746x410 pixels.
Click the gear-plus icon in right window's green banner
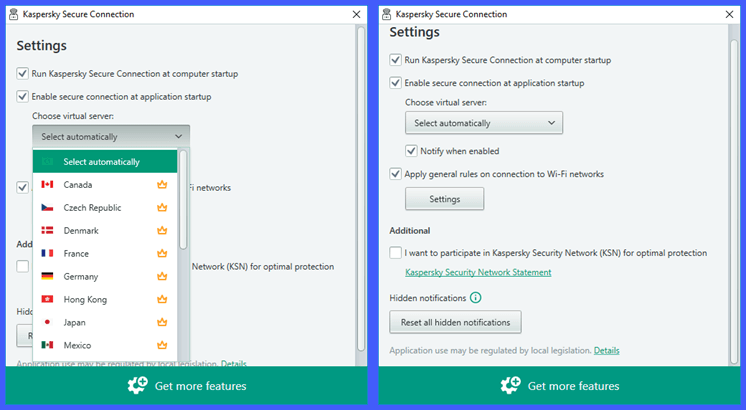pyautogui.click(x=510, y=385)
